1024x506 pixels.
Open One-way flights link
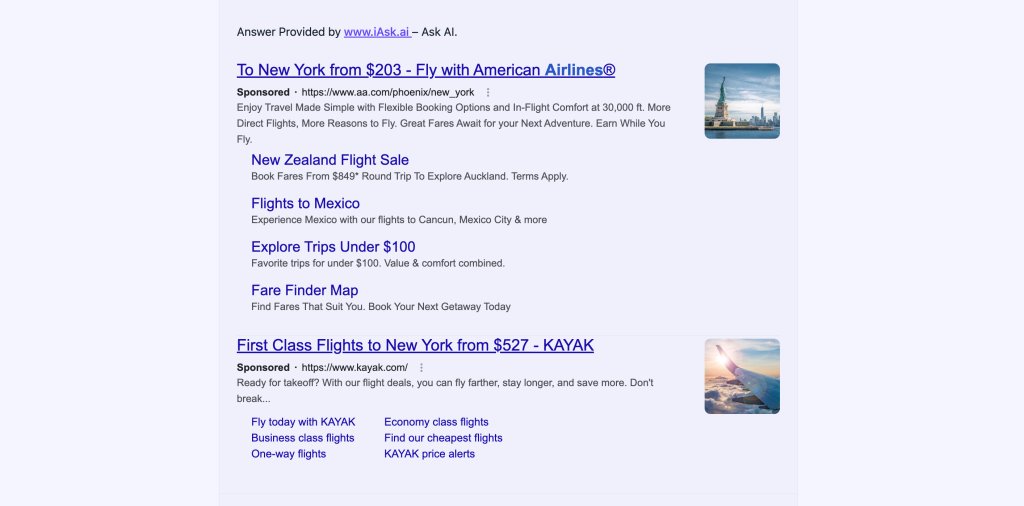tap(288, 454)
